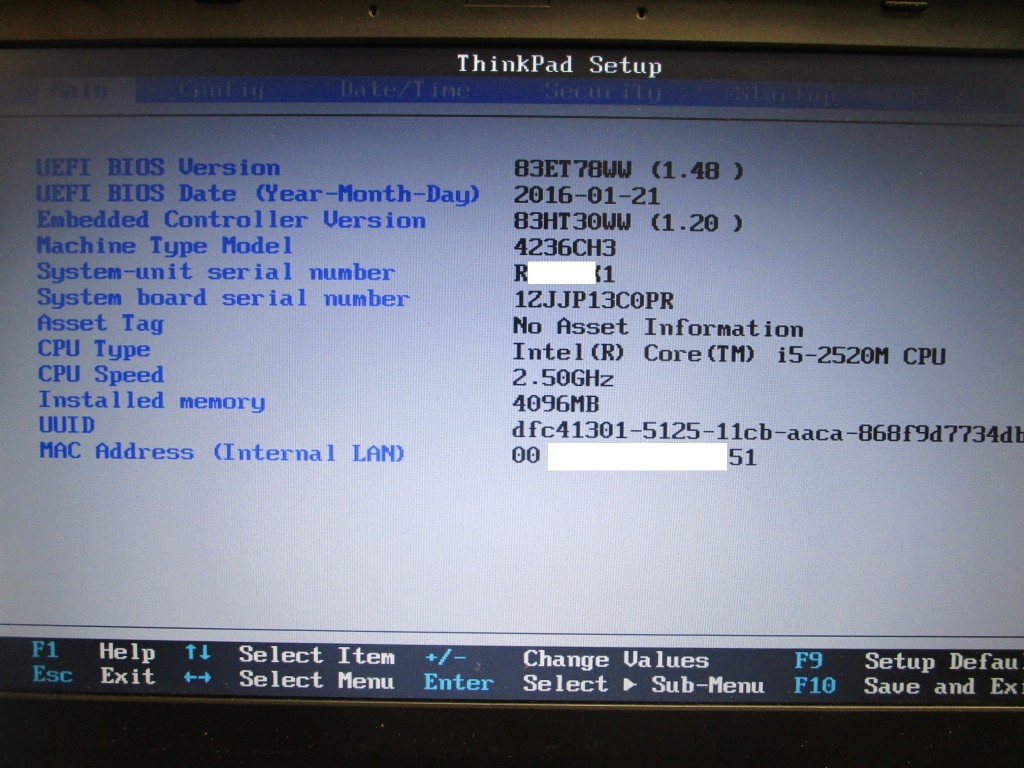The width and height of the screenshot is (1024, 768).
Task: Click the Select Item hint text
Action: pyautogui.click(x=317, y=655)
